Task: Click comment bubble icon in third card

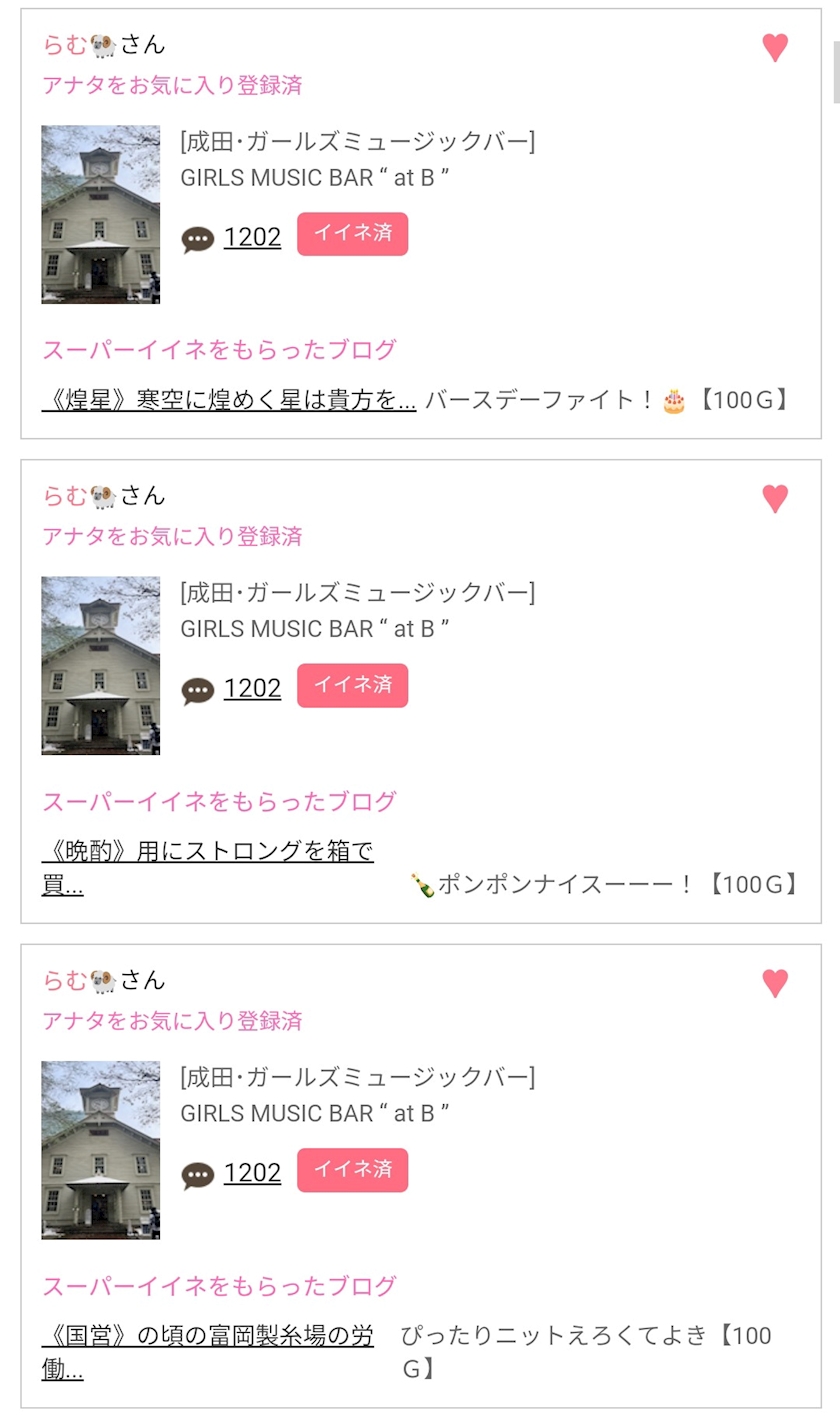Action: point(198,1175)
